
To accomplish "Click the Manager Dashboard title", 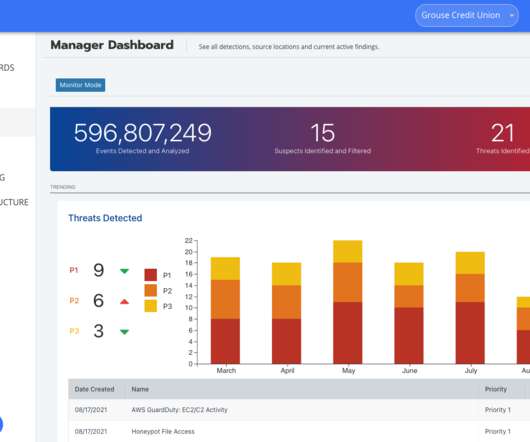I will (x=112, y=45).
